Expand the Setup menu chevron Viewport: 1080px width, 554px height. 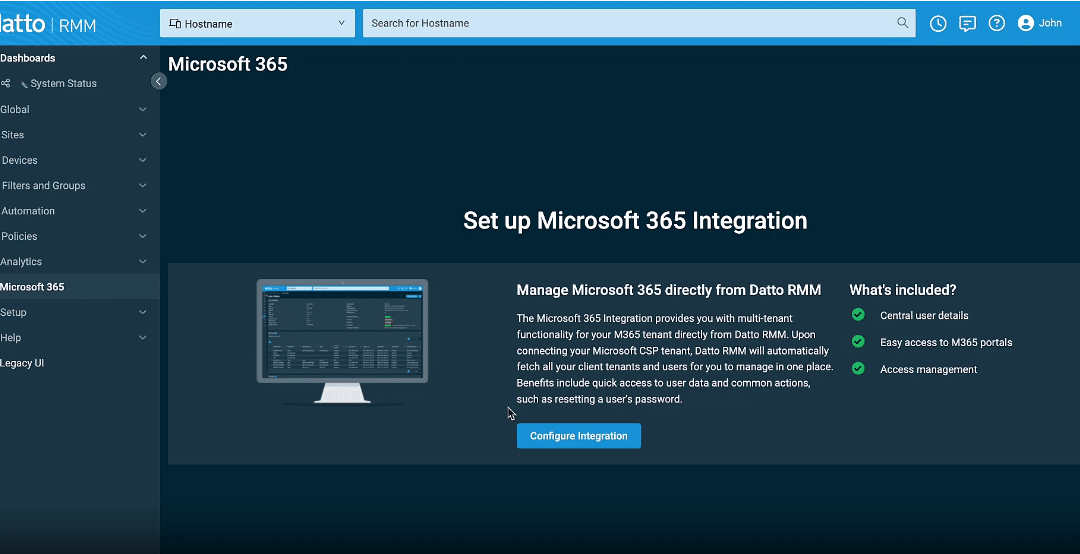tap(143, 312)
